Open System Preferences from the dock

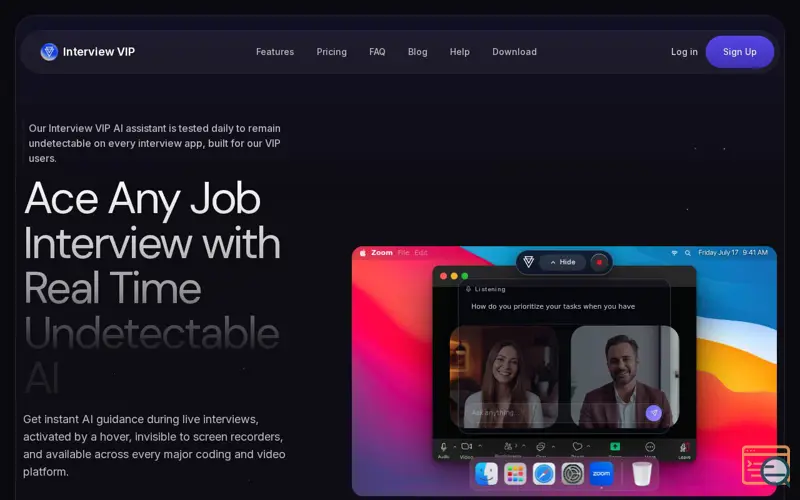pos(572,474)
